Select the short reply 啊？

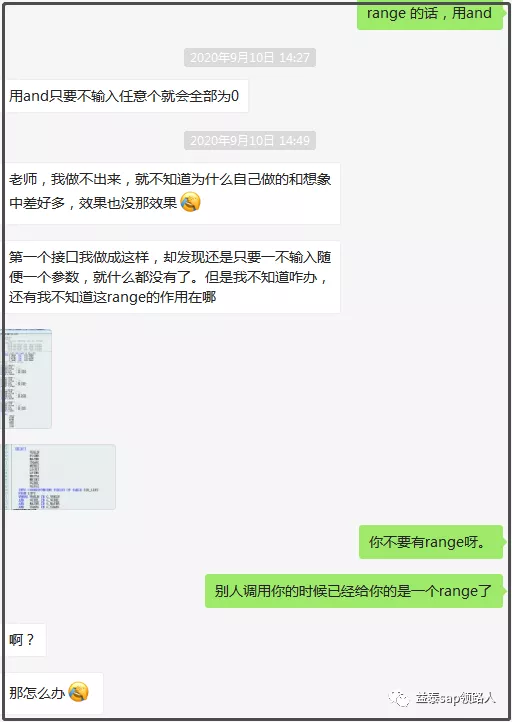25,640
